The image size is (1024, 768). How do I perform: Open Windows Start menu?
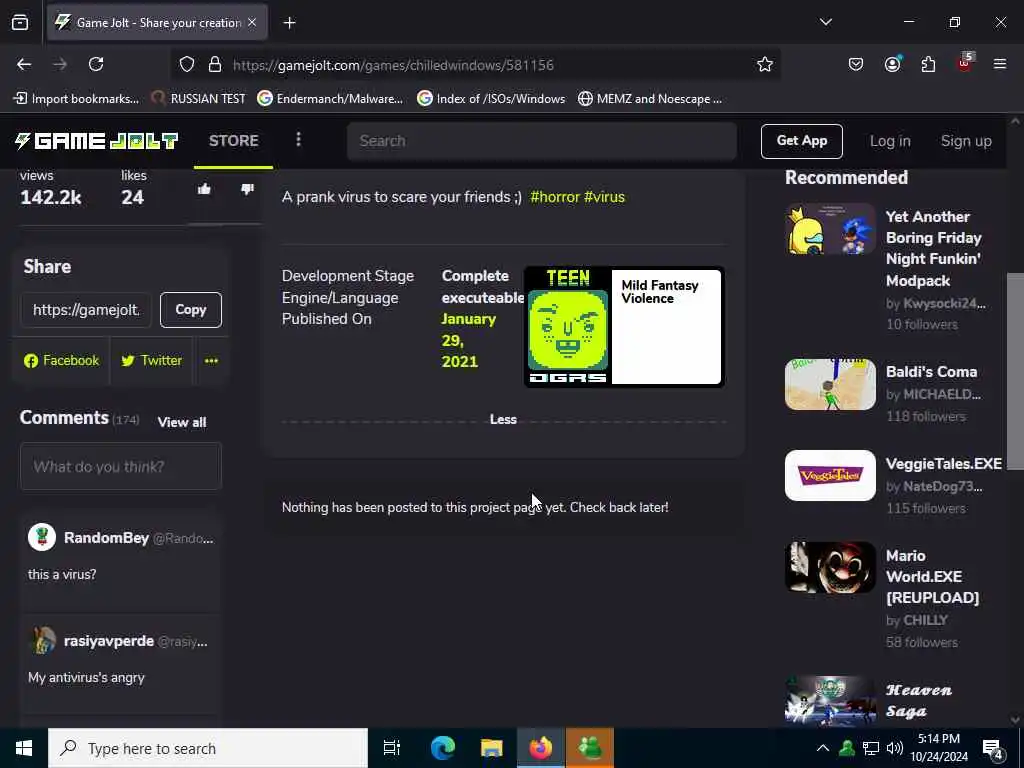[x=24, y=748]
